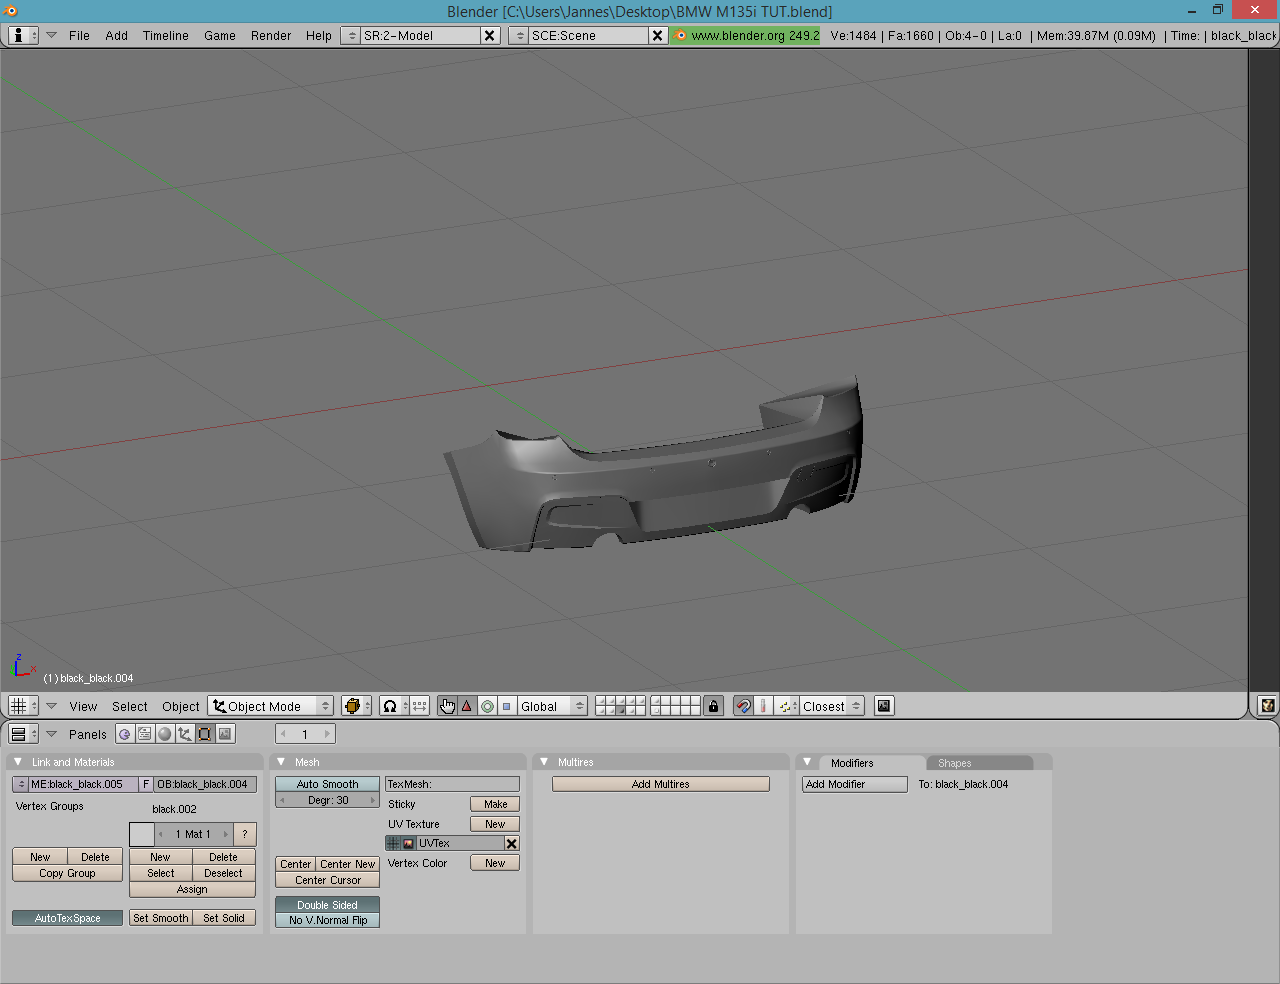The height and width of the screenshot is (984, 1280).
Task: Open the Scene context panel icon
Action: pyautogui.click(x=226, y=734)
